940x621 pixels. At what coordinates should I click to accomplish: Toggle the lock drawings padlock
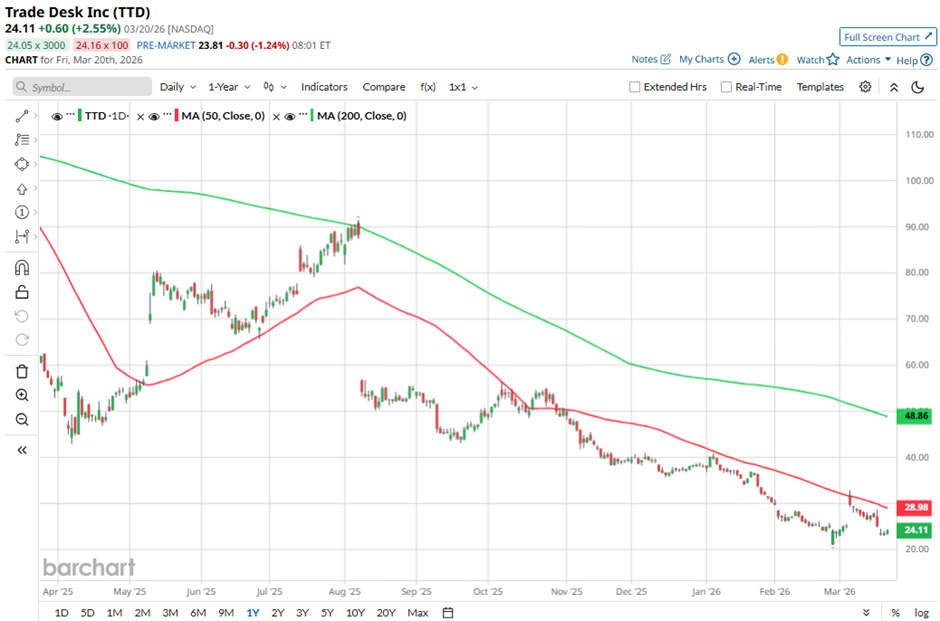click(x=22, y=292)
